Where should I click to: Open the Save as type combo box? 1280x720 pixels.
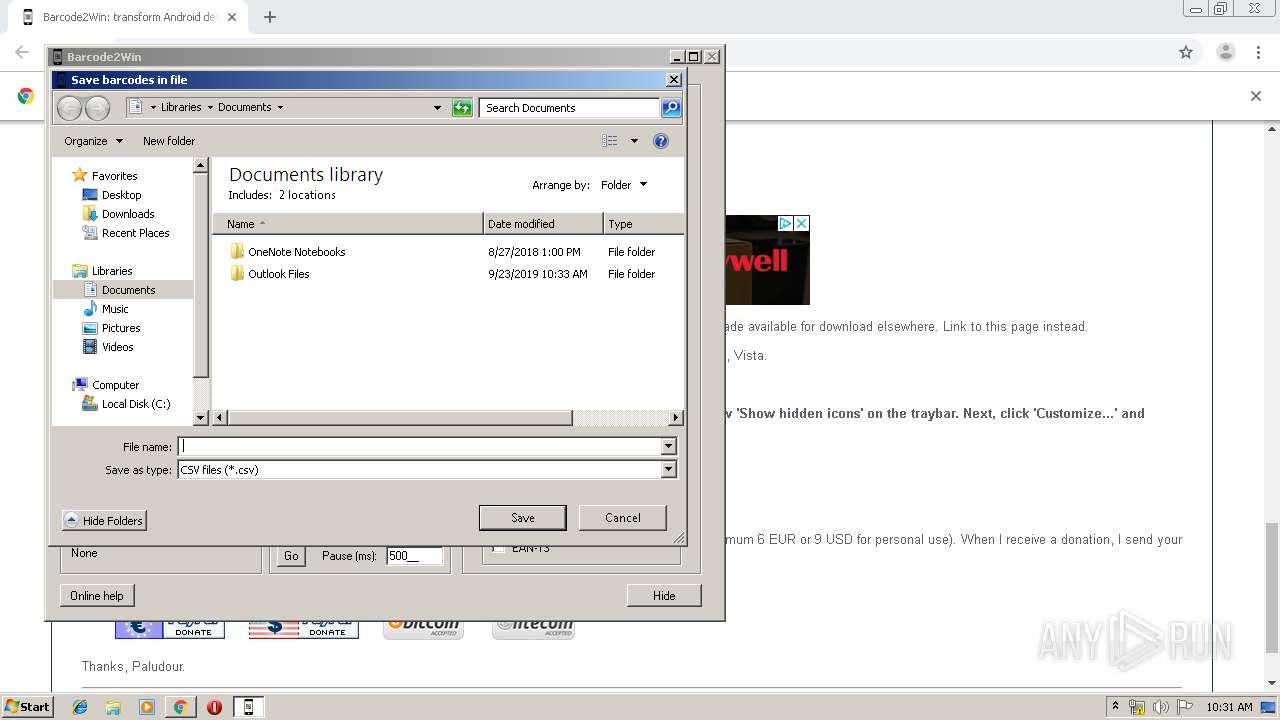427,469
